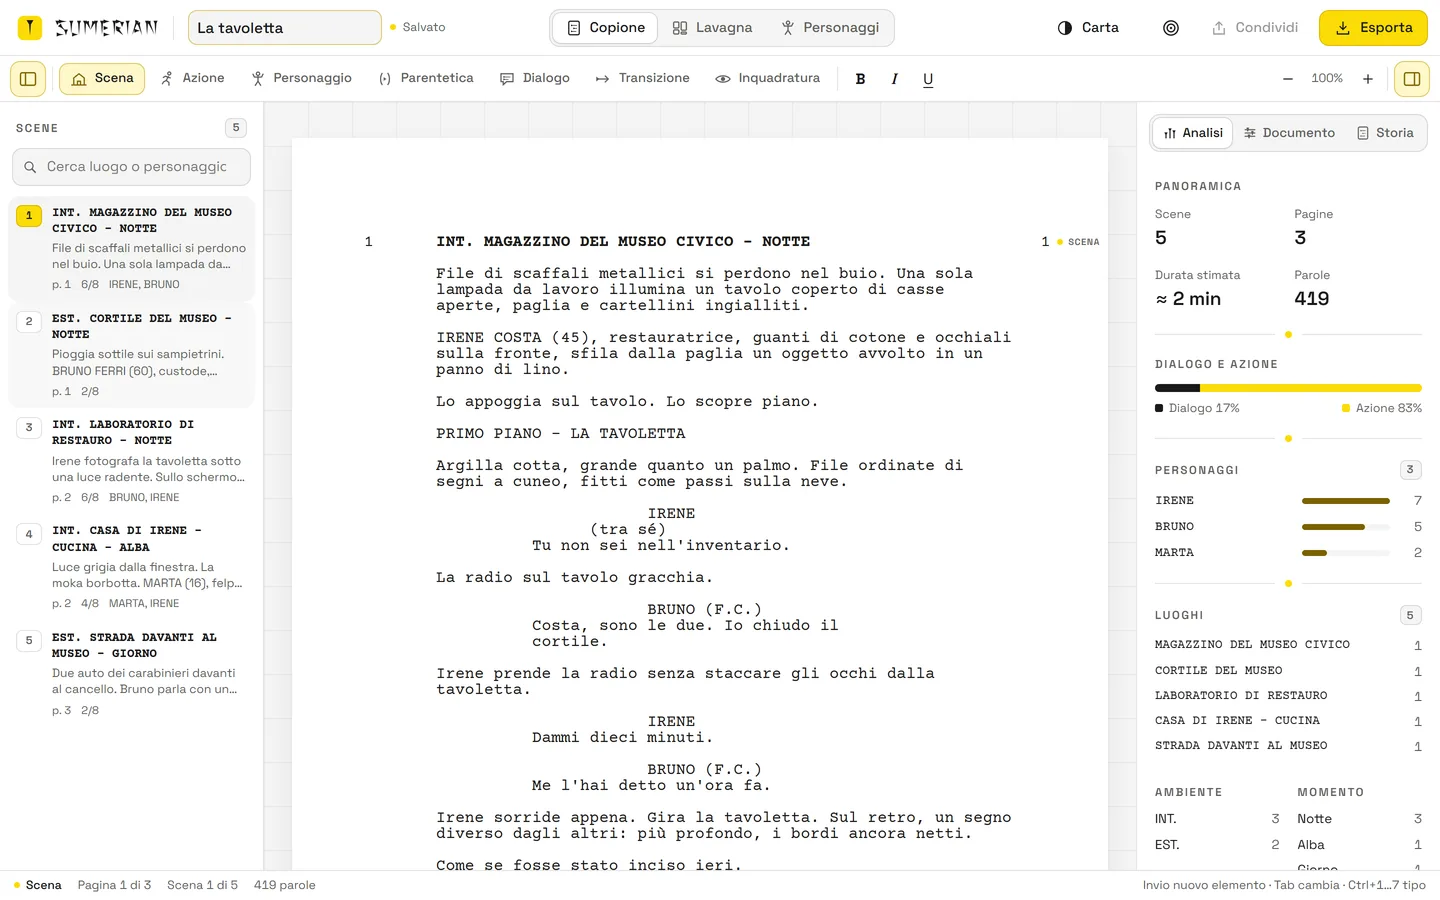The height and width of the screenshot is (900, 1440).
Task: Switch to the Personaggi view
Action: pyautogui.click(x=830, y=28)
